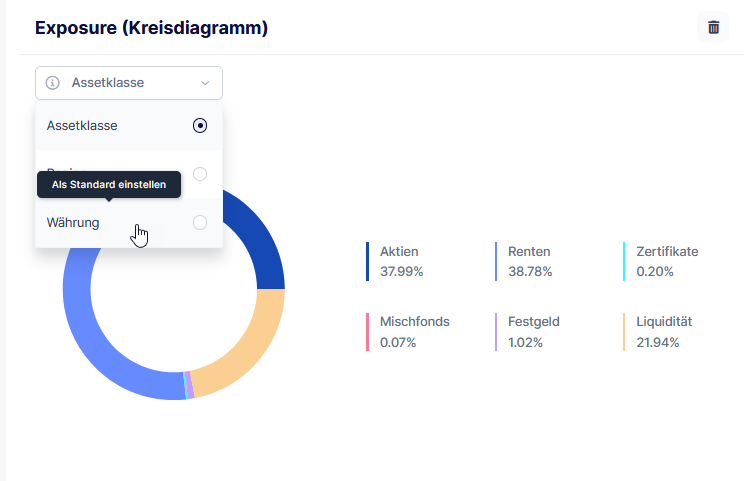Click the Aktien legend entry

point(400,261)
